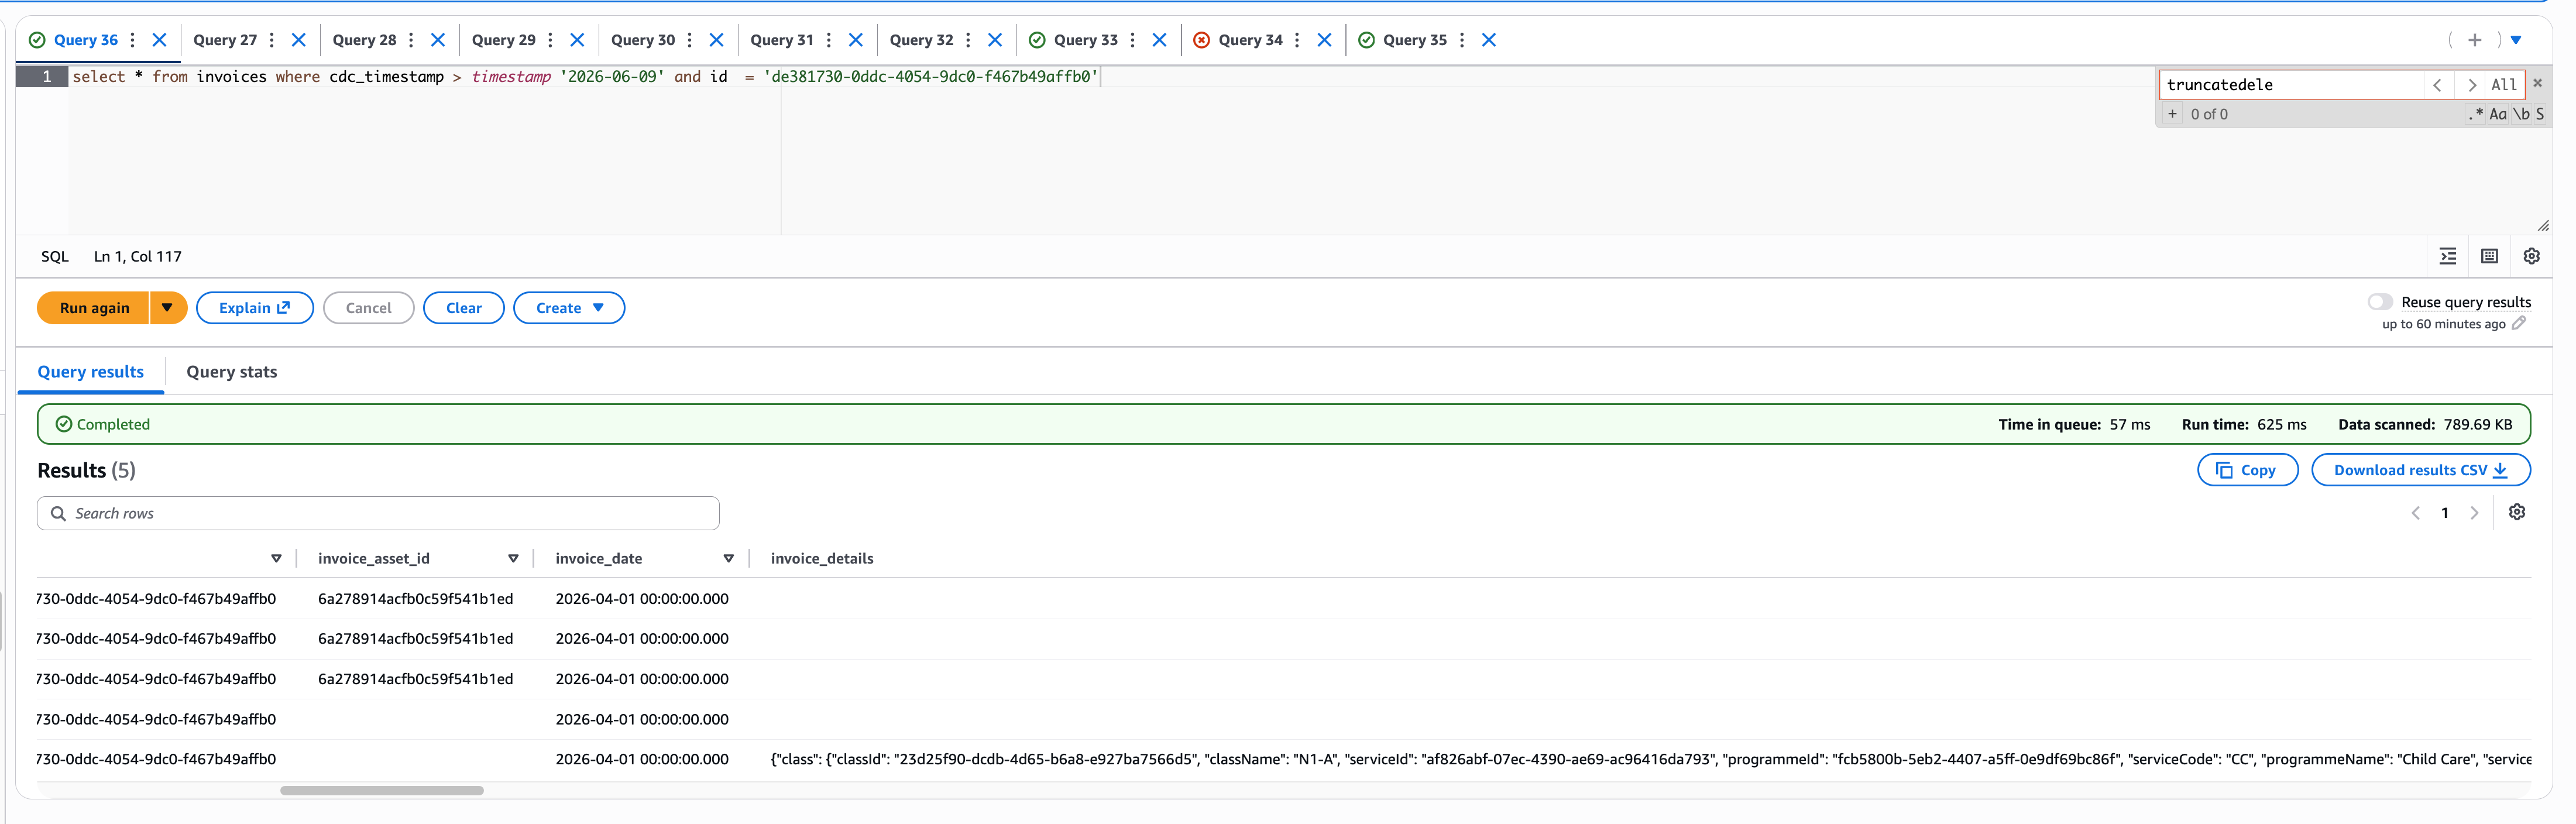Toggle Reuse query results switch
The width and height of the screenshot is (2576, 824).
point(2379,302)
